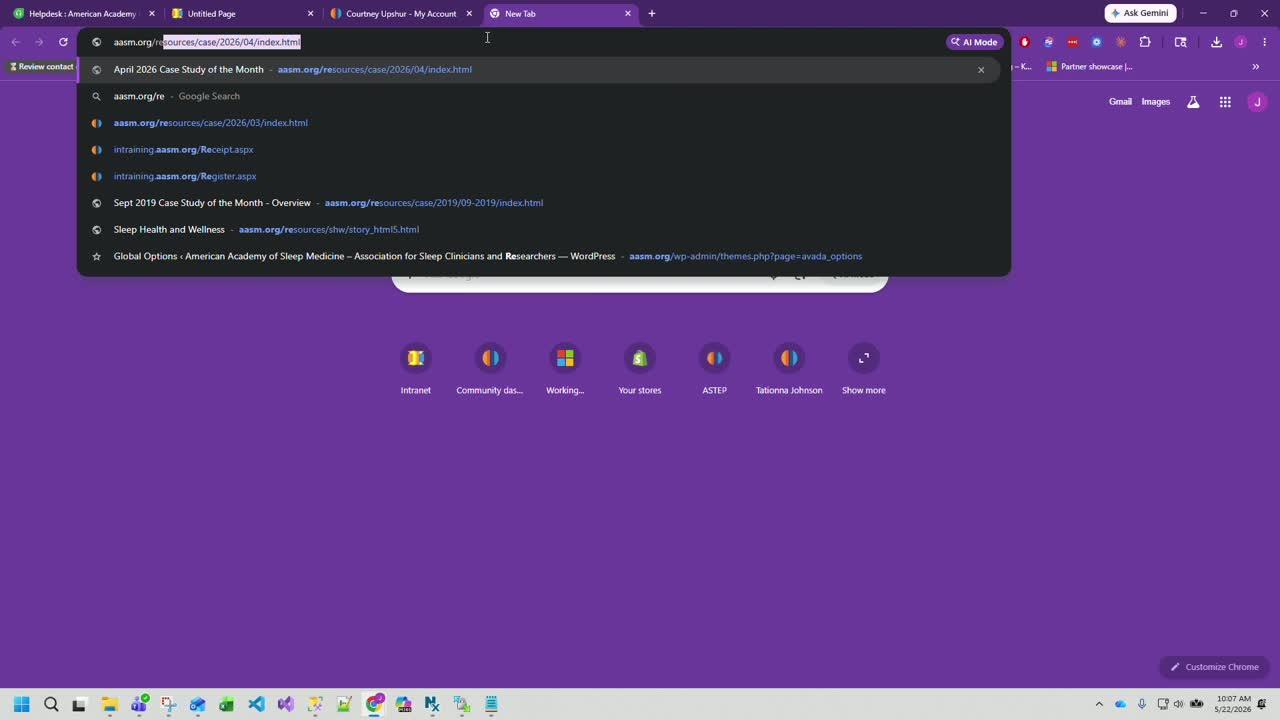The height and width of the screenshot is (720, 1280).
Task: Open the Windows Start menu
Action: (x=22, y=704)
